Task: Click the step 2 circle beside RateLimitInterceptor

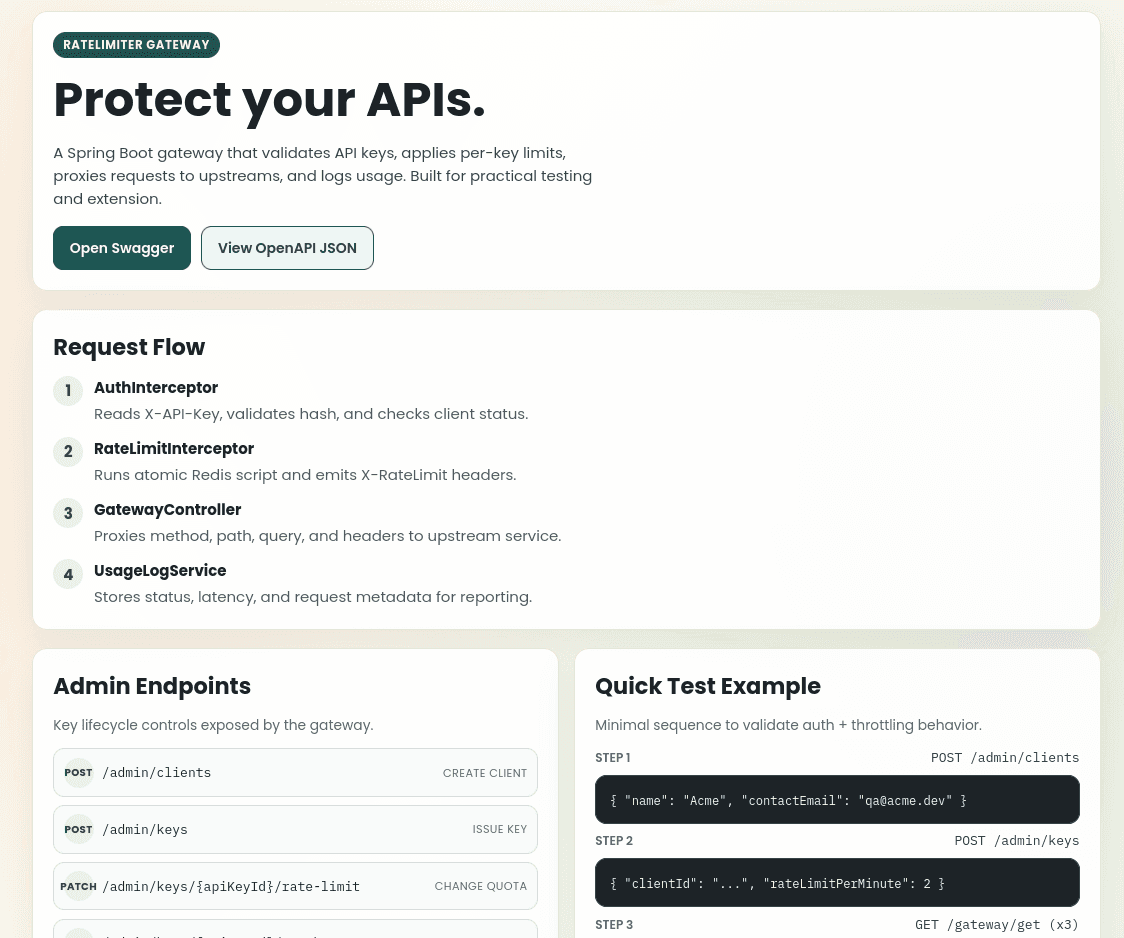Action: pyautogui.click(x=68, y=451)
